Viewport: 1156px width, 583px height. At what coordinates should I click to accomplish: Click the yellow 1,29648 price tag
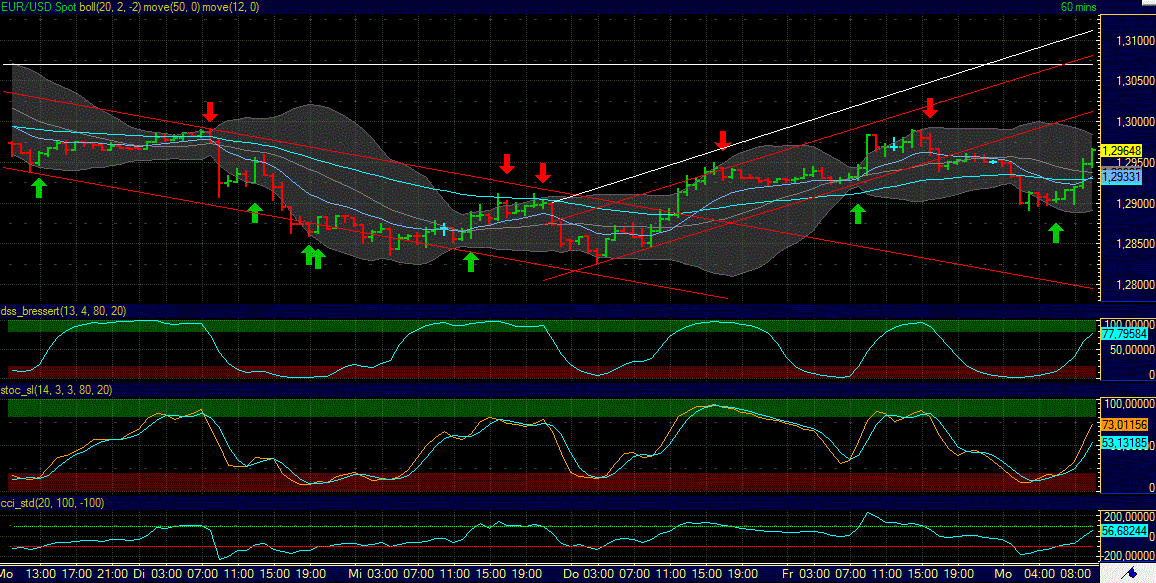[x=1122, y=148]
